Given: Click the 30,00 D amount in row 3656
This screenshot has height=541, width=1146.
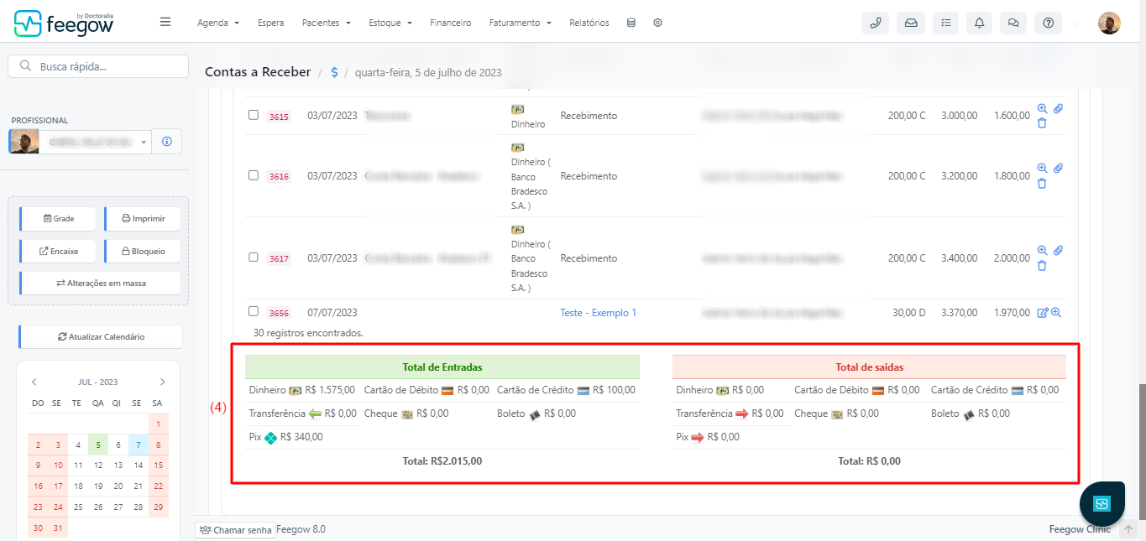Looking at the screenshot, I should coord(908,312).
